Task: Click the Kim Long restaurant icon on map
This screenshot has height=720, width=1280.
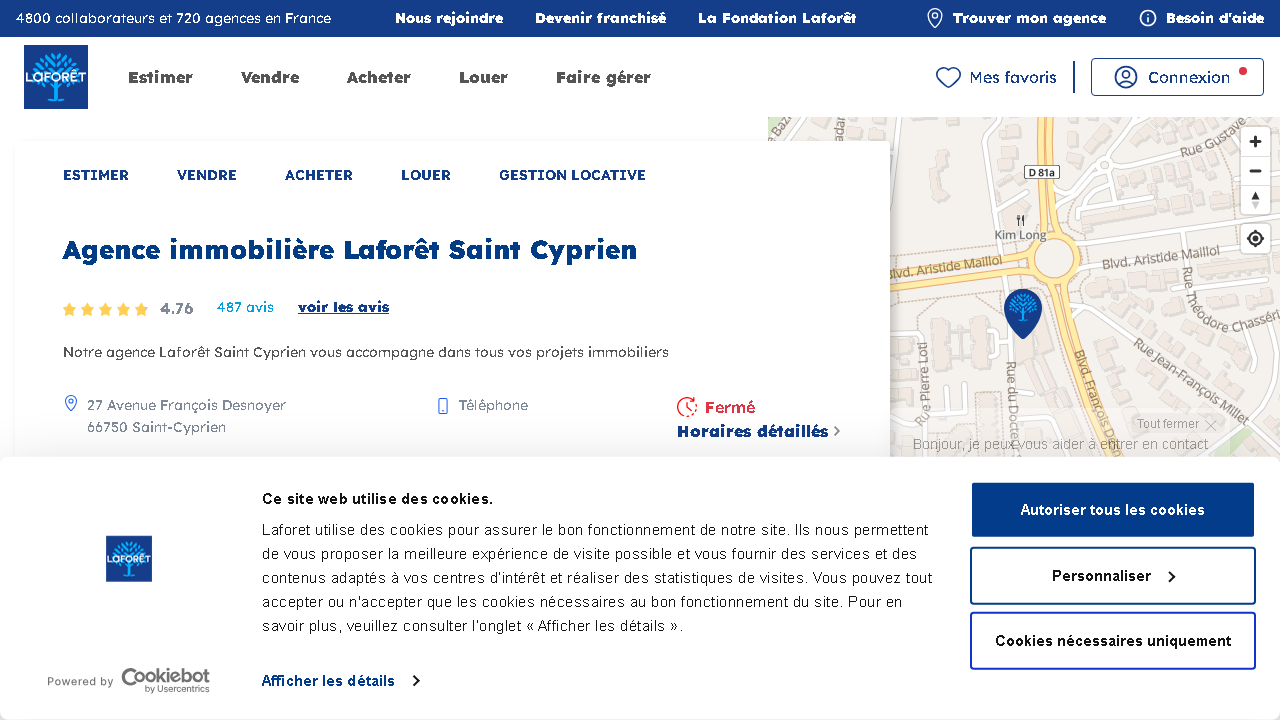Action: tap(1021, 220)
